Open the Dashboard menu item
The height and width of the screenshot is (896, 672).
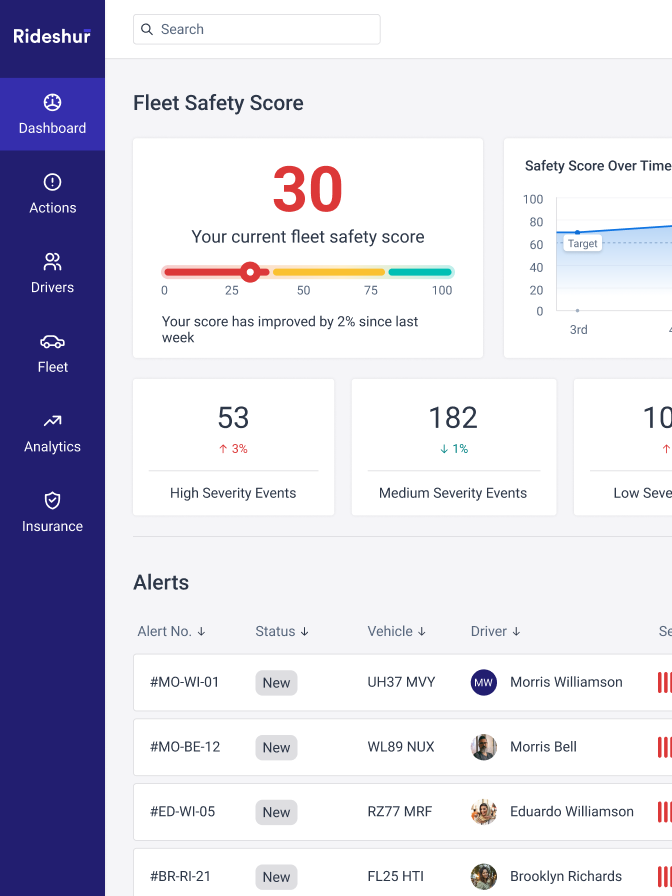53,114
